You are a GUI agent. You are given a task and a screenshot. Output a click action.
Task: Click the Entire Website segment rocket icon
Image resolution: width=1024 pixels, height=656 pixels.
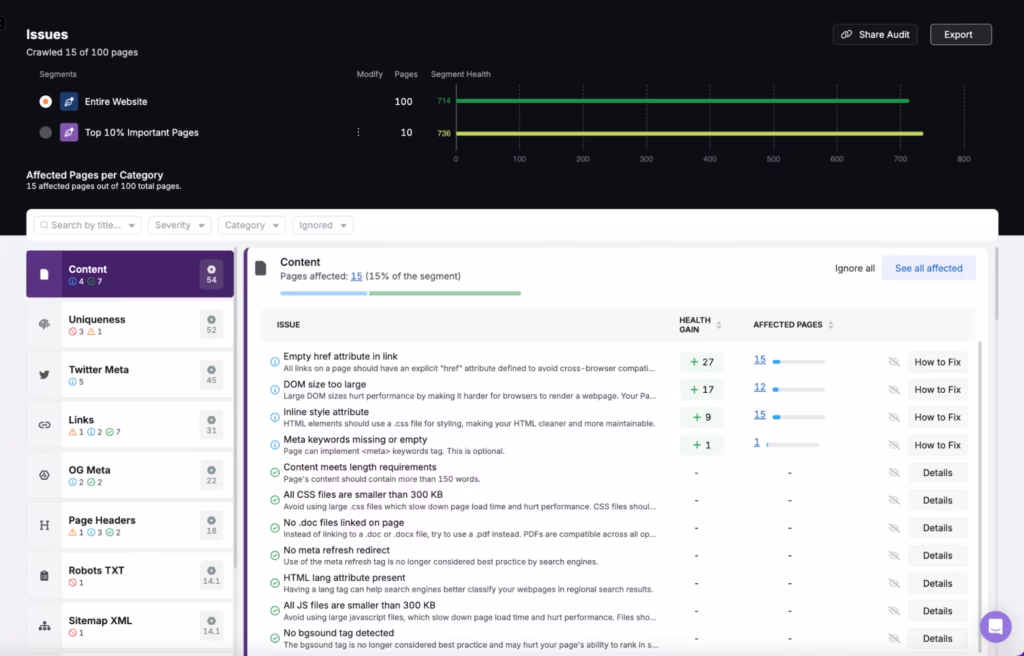click(69, 102)
